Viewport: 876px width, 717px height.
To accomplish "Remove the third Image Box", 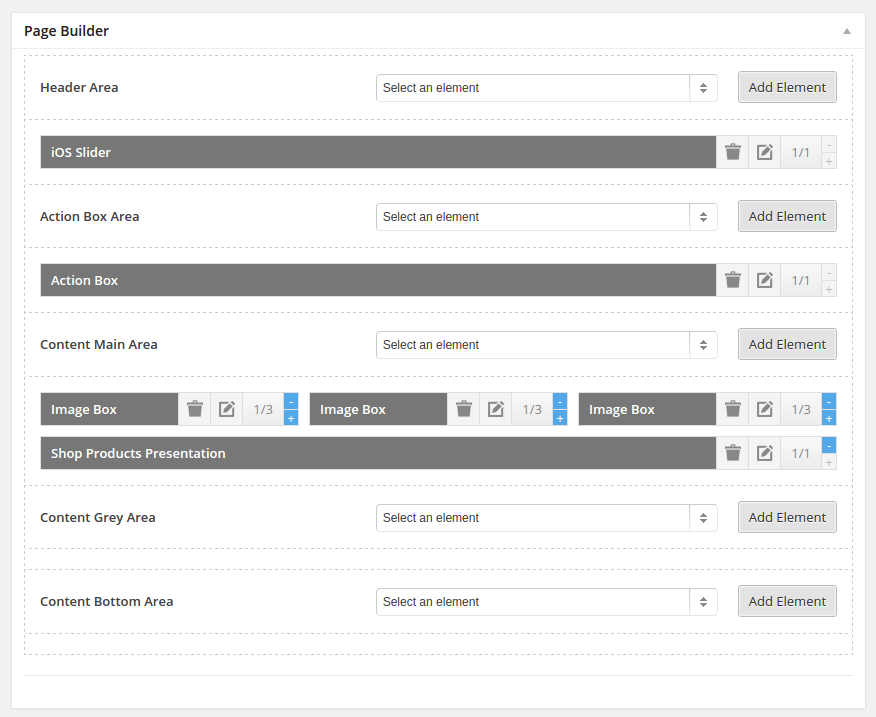I will [x=732, y=409].
